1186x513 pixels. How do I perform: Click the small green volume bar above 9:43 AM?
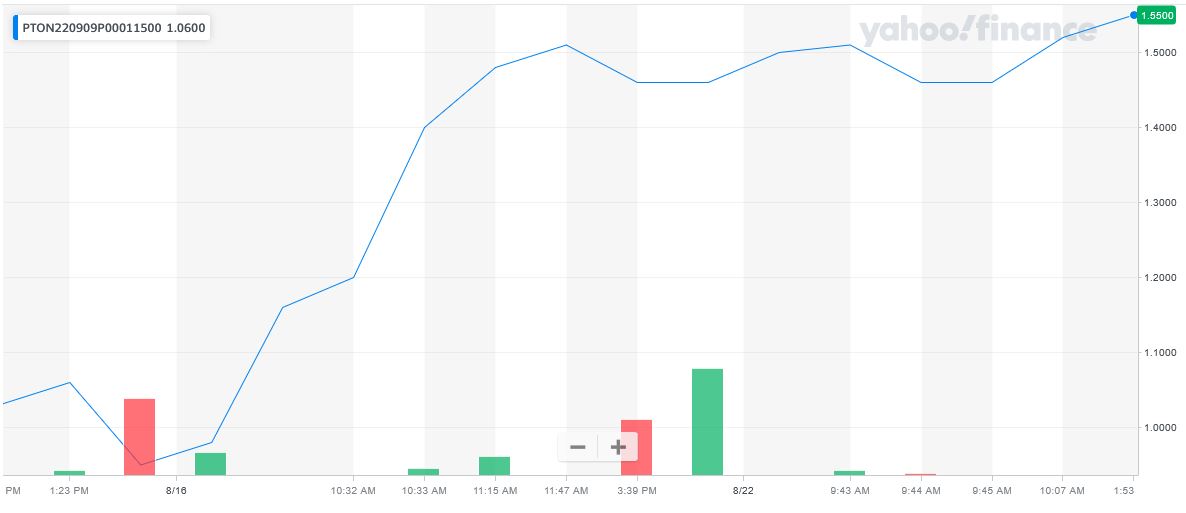point(849,472)
